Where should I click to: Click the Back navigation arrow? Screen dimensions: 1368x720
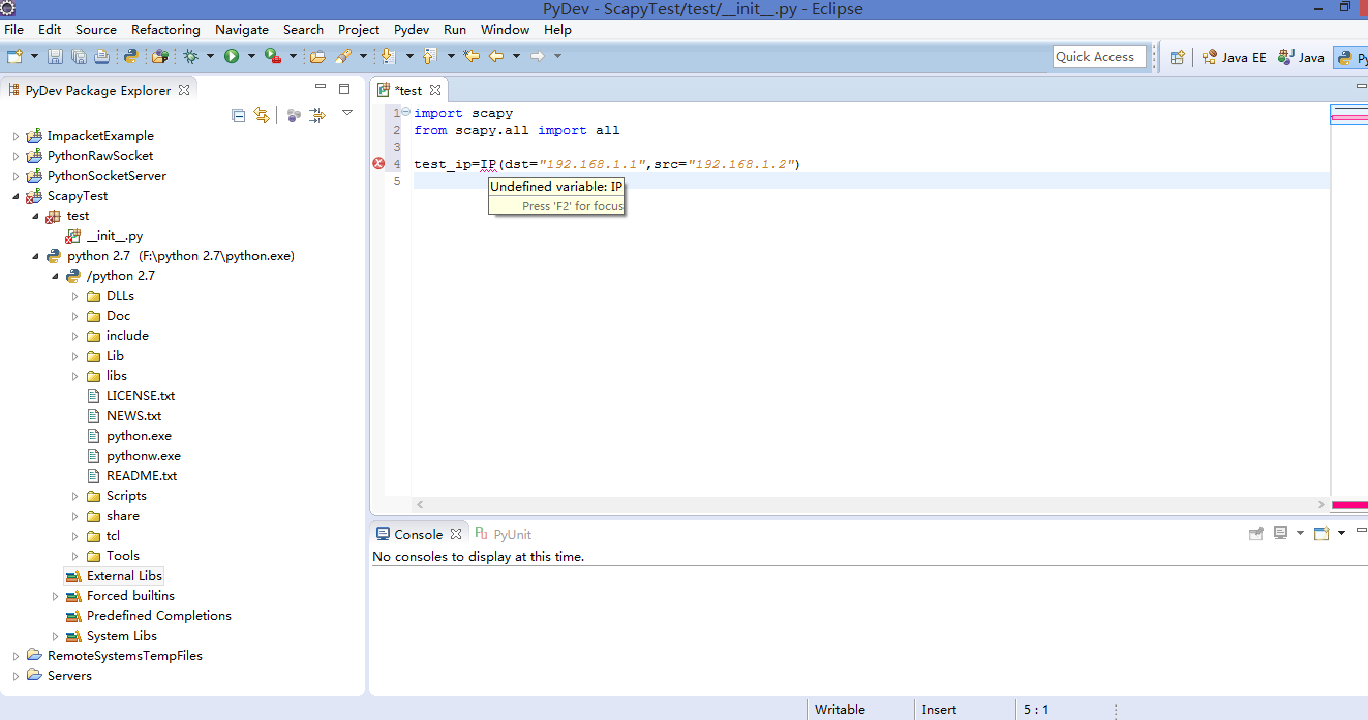496,56
